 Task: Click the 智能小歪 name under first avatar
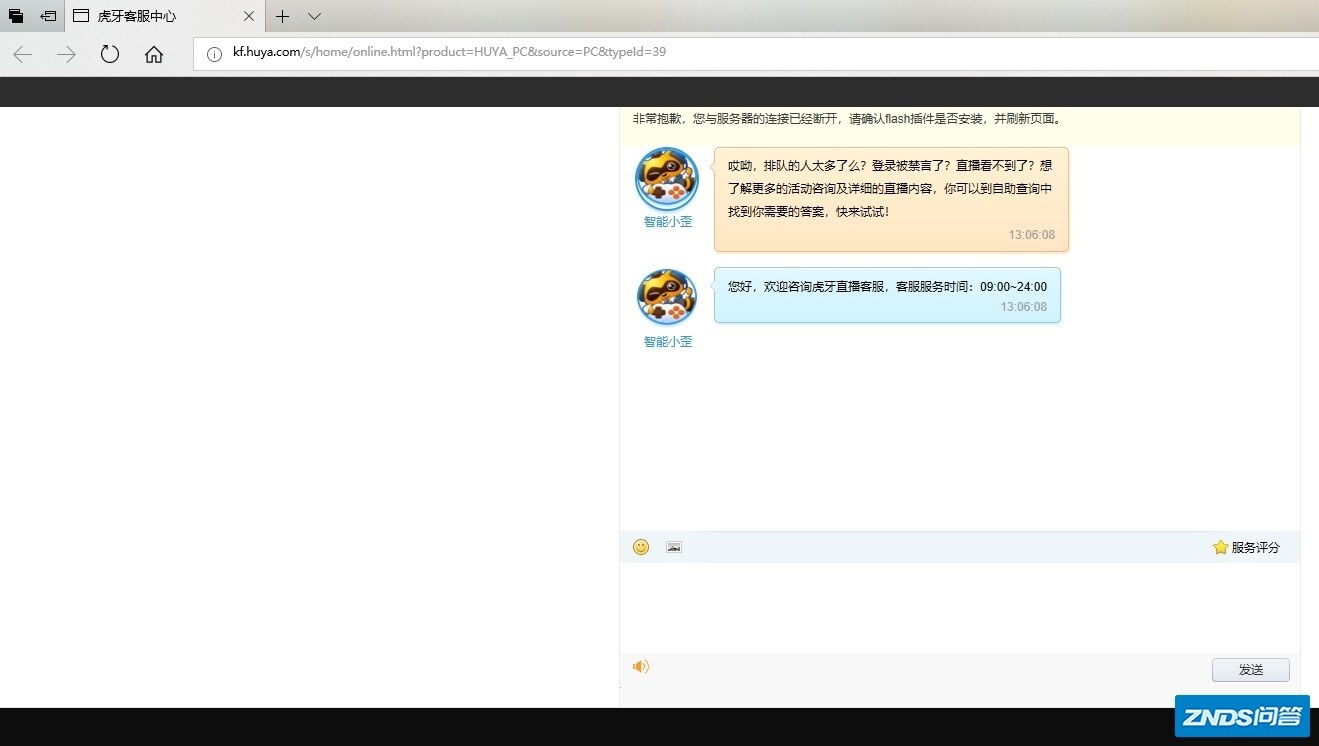tap(668, 222)
